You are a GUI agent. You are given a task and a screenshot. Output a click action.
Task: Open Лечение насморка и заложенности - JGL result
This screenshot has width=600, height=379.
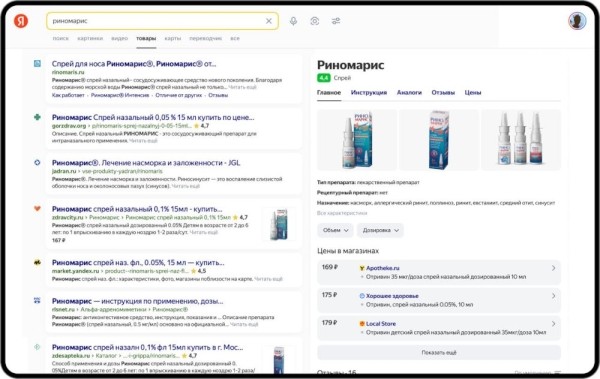(146, 163)
